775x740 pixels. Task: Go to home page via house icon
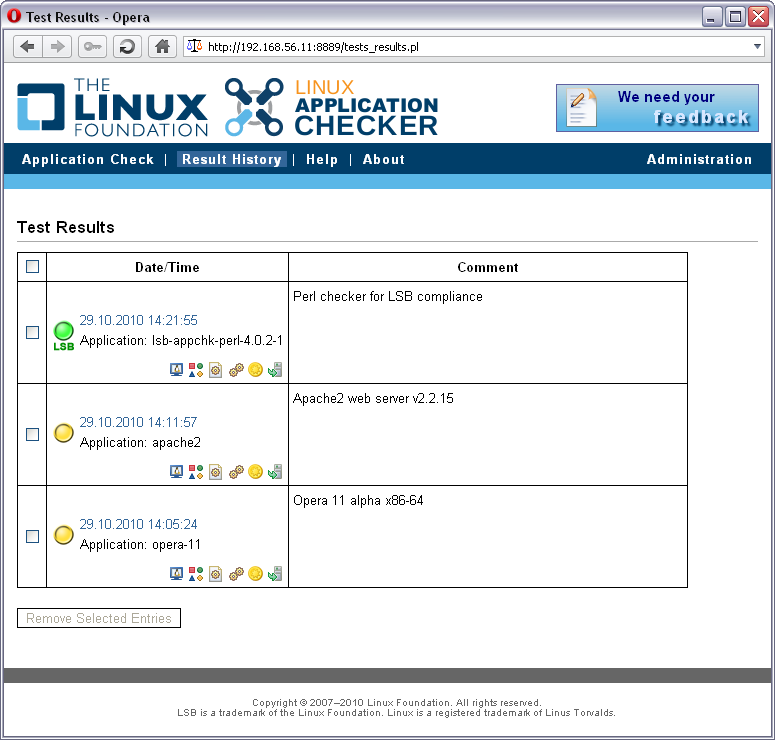162,47
